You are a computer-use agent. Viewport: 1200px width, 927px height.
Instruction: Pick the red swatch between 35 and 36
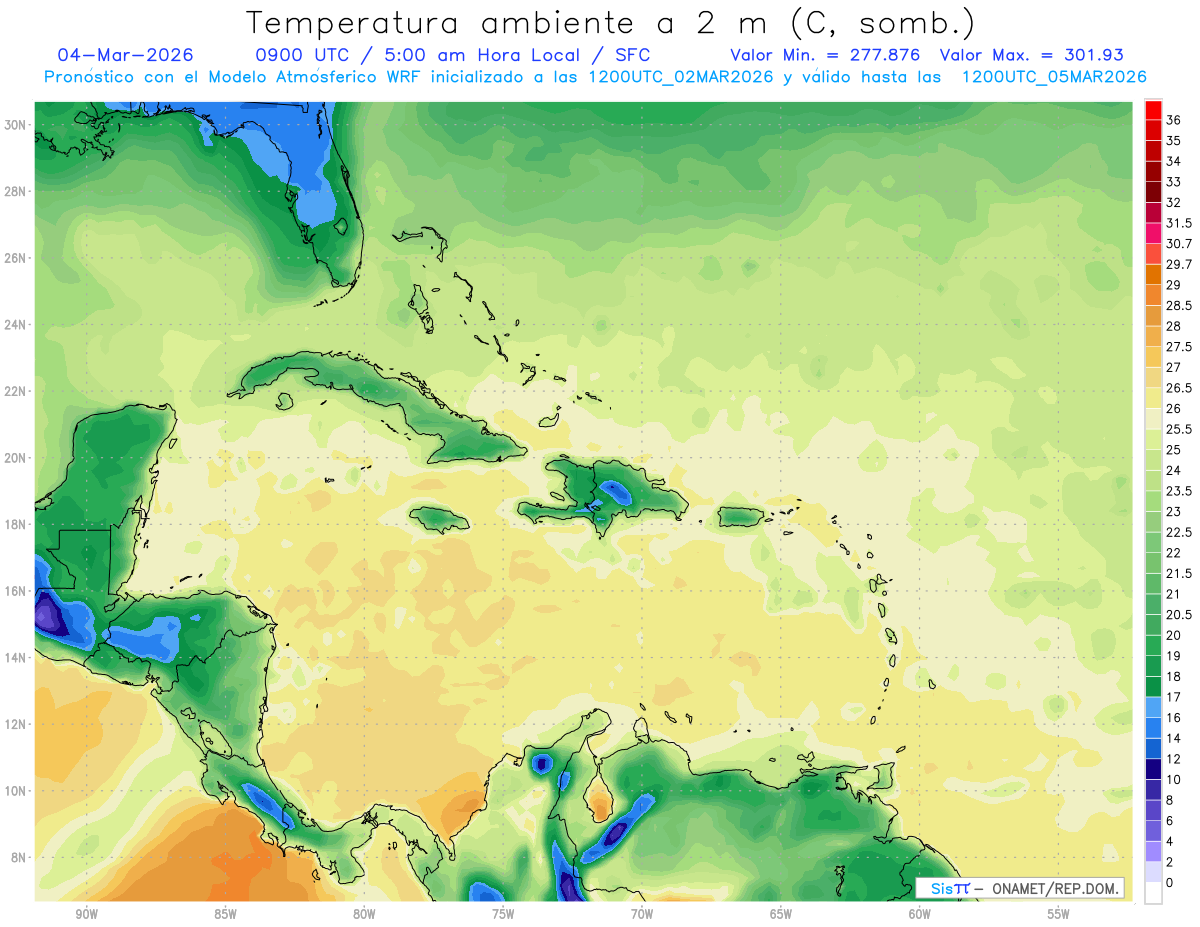[1153, 130]
